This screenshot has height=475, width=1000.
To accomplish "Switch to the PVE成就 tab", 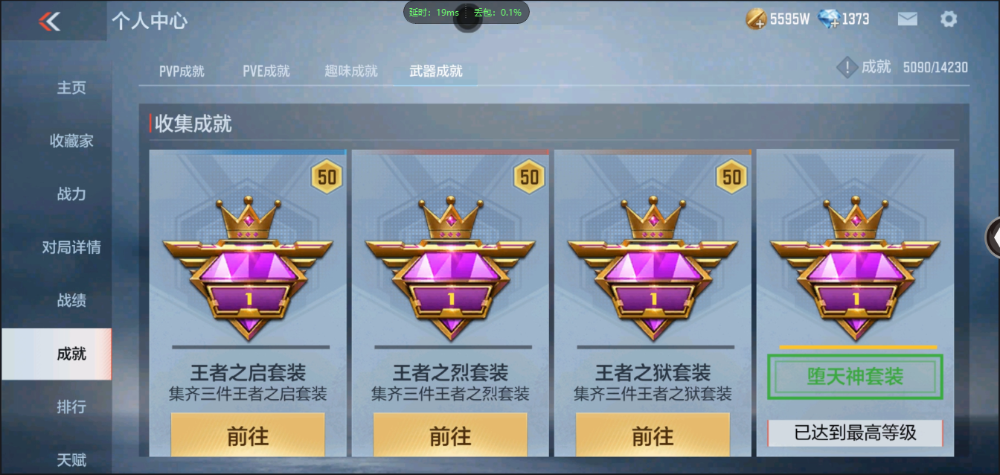I will [266, 71].
